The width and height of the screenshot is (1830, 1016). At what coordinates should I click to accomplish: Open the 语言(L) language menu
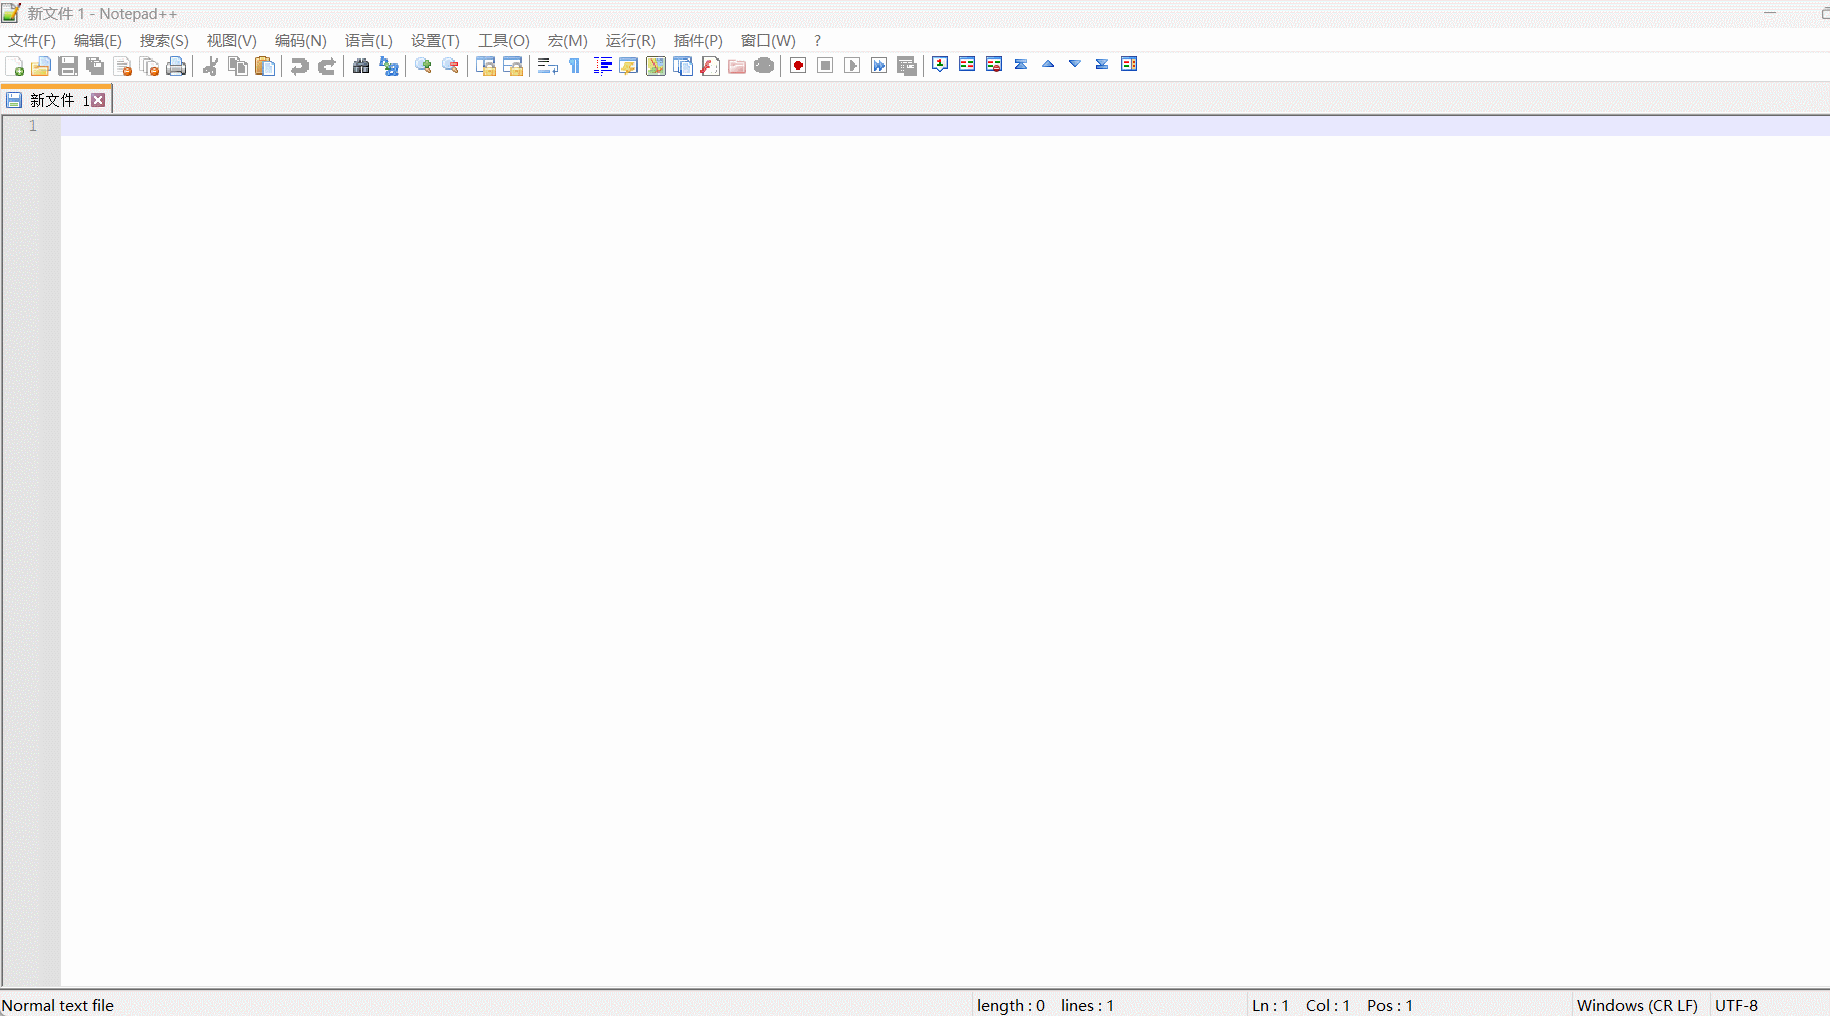click(x=368, y=41)
